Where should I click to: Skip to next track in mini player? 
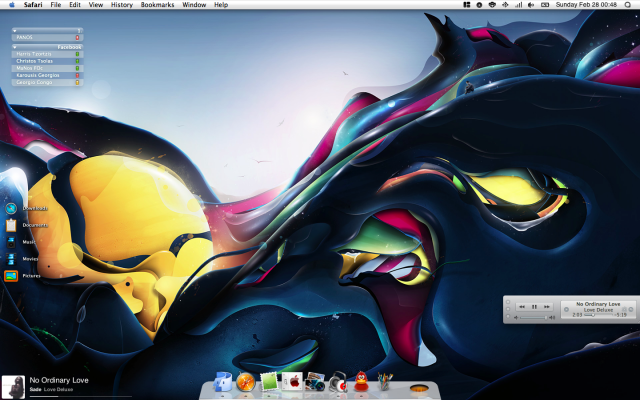[x=547, y=307]
